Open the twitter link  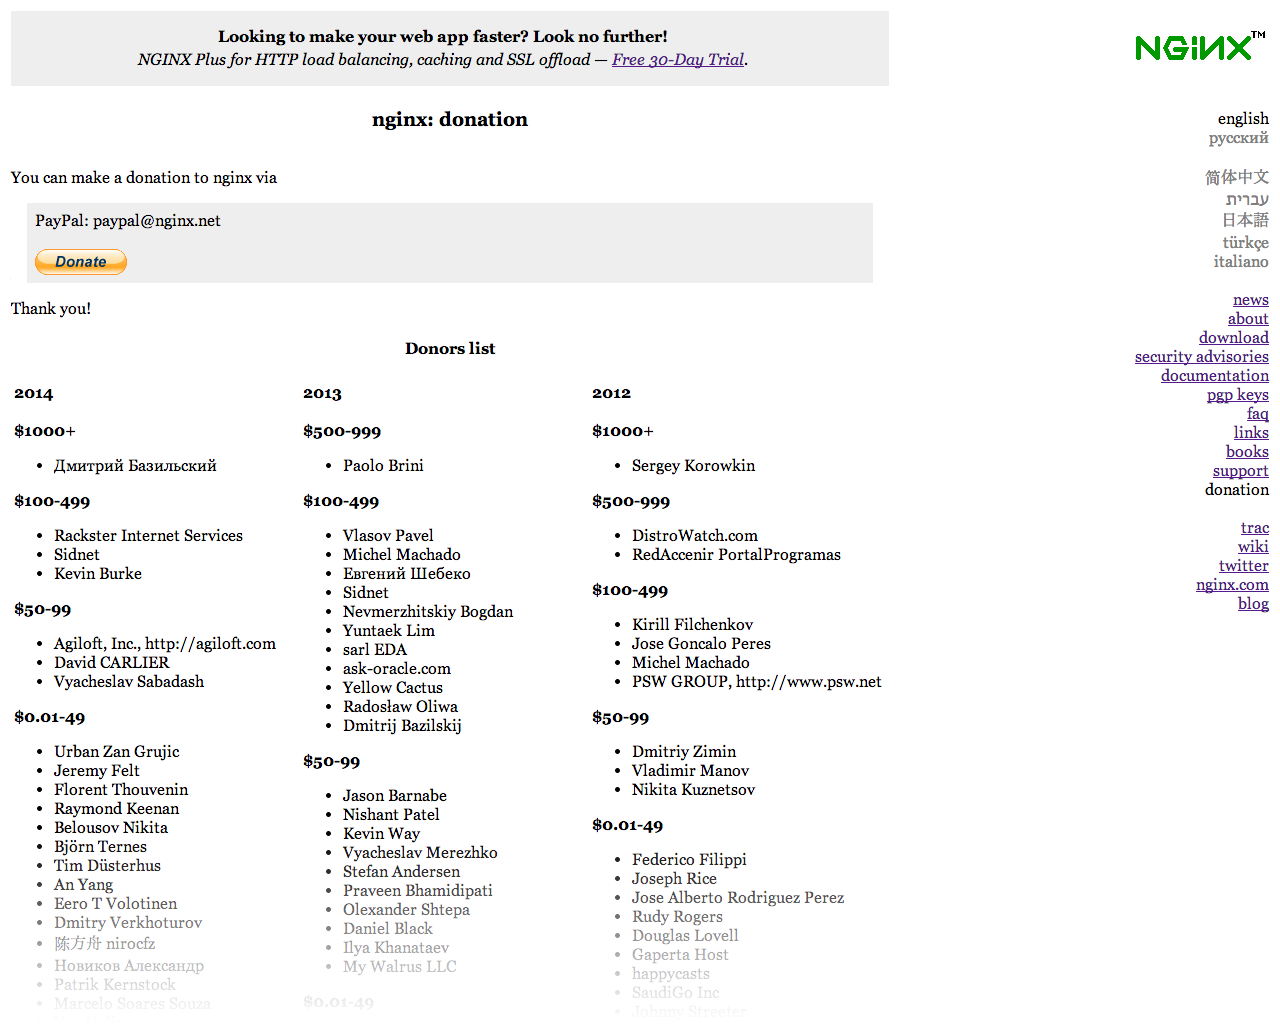tap(1244, 566)
